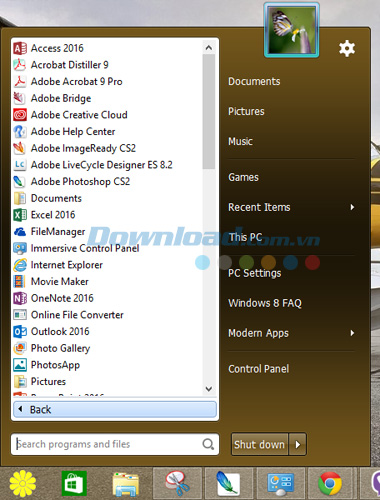Start Adobe Bridge from its icon
Screen dimensions: 380x500
[x=20, y=98]
